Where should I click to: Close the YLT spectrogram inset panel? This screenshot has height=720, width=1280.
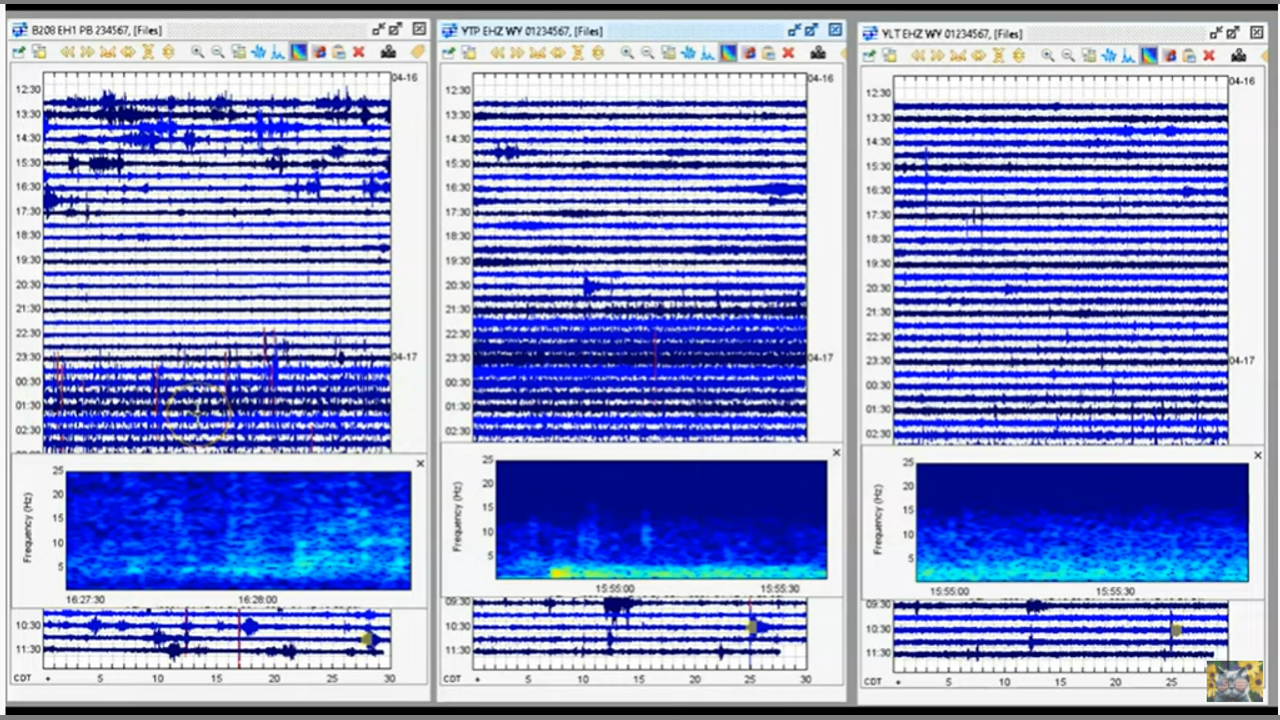1257,456
